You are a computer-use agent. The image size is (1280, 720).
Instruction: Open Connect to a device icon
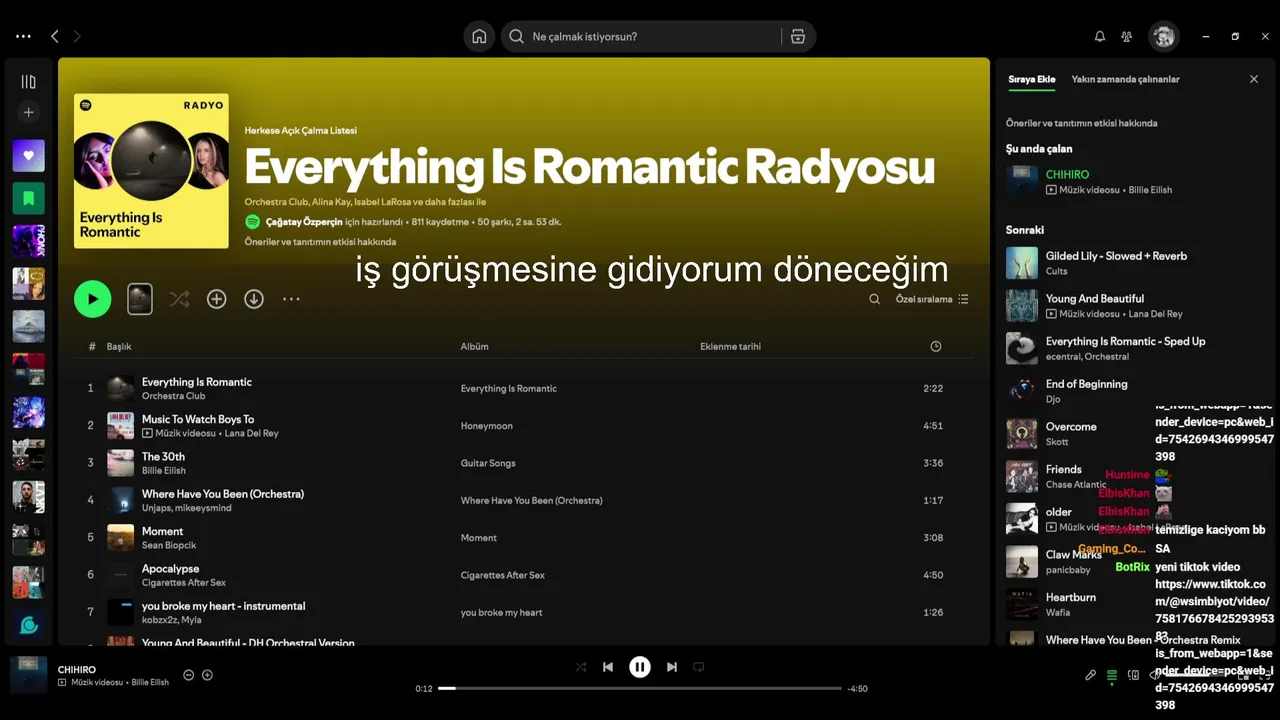tap(1133, 675)
